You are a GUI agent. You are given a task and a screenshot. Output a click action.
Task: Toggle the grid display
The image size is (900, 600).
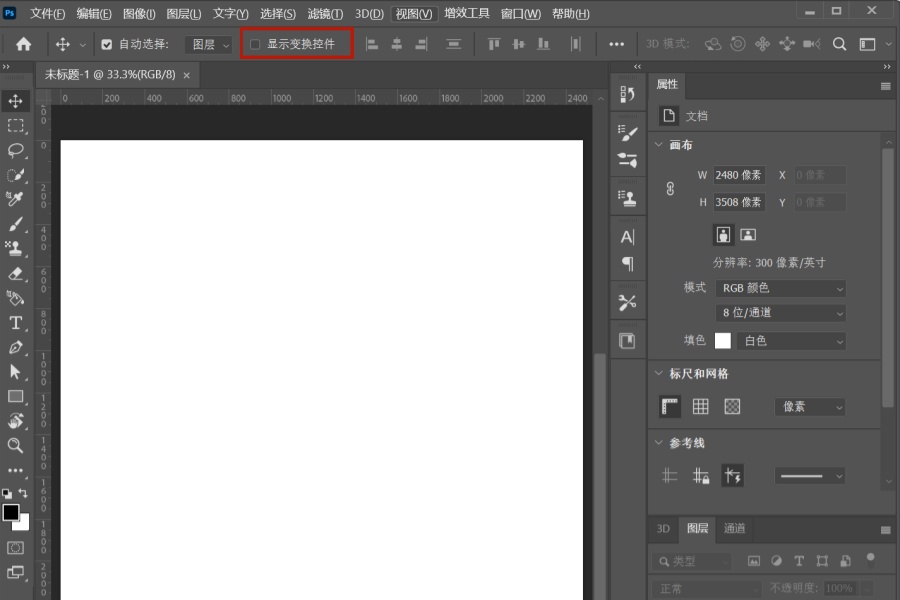[x=700, y=407]
